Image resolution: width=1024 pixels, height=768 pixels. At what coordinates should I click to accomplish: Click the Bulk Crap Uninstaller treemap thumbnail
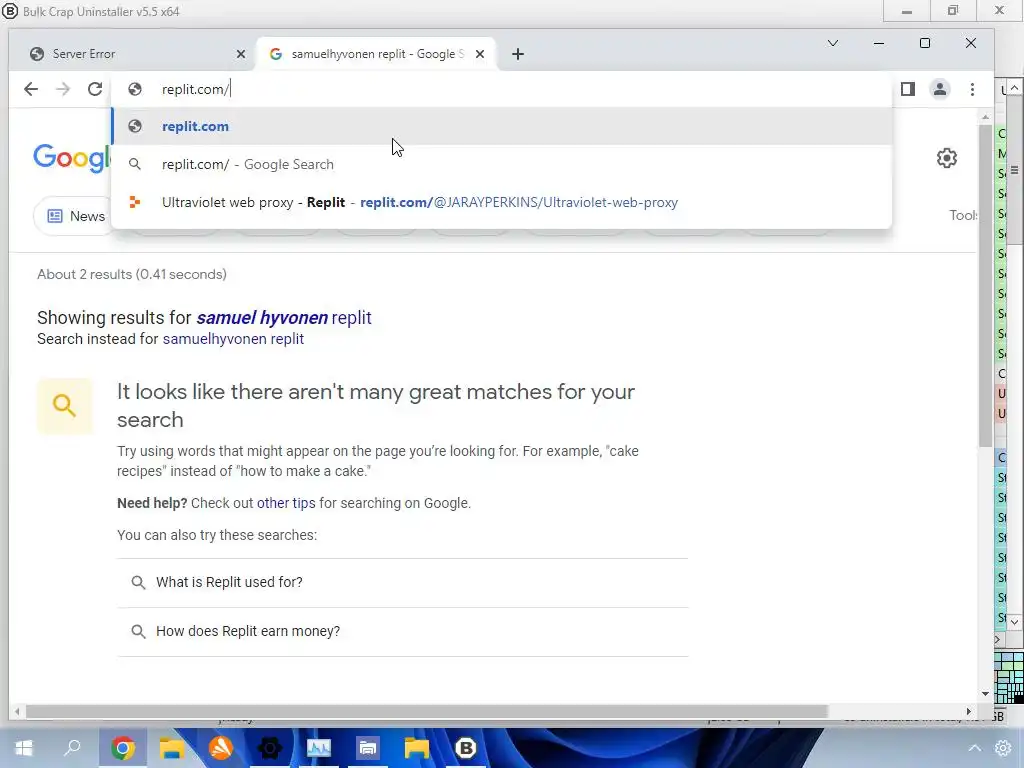click(1009, 678)
